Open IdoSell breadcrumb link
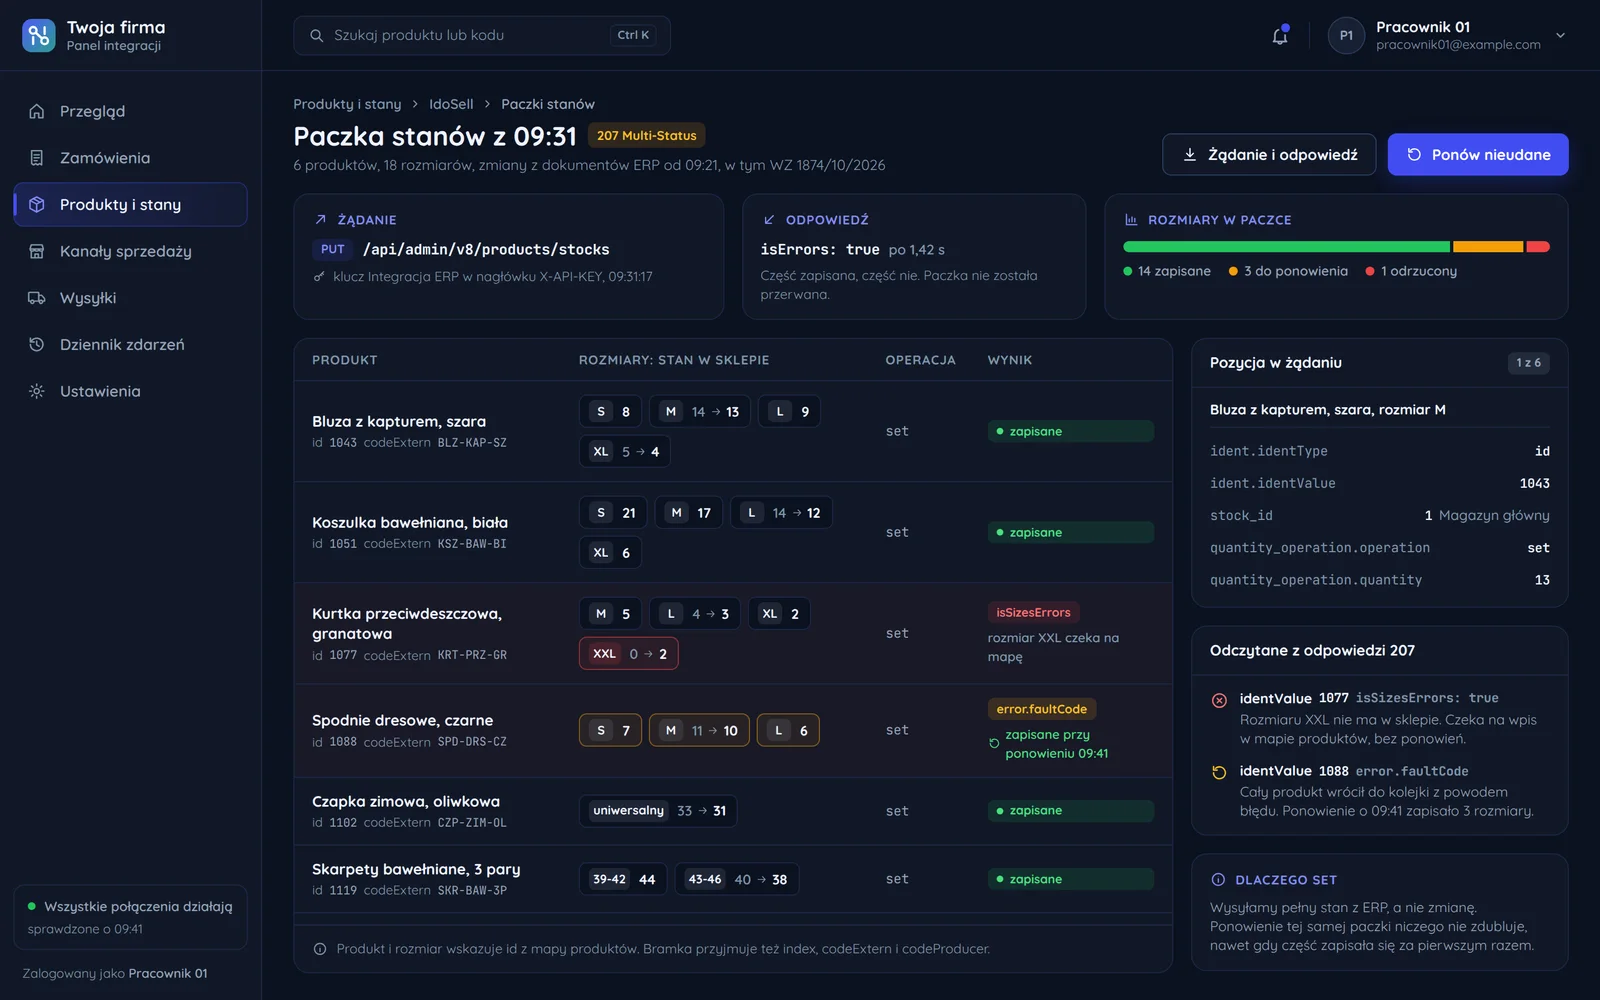The height and width of the screenshot is (1000, 1600). tap(451, 104)
